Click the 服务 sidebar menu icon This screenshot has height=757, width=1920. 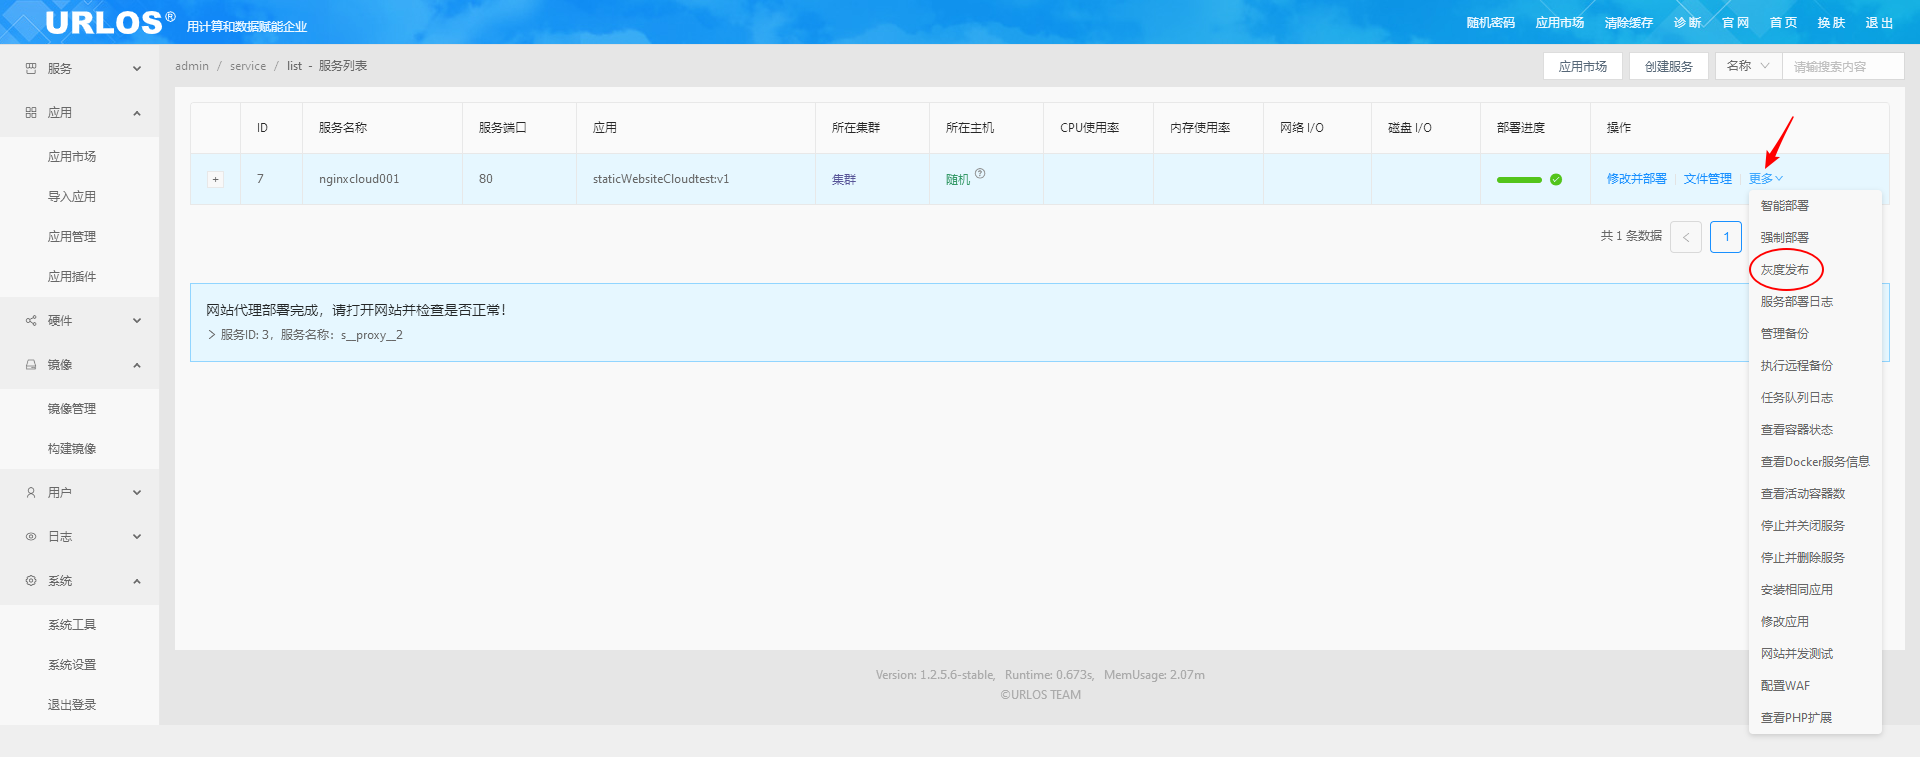click(31, 69)
